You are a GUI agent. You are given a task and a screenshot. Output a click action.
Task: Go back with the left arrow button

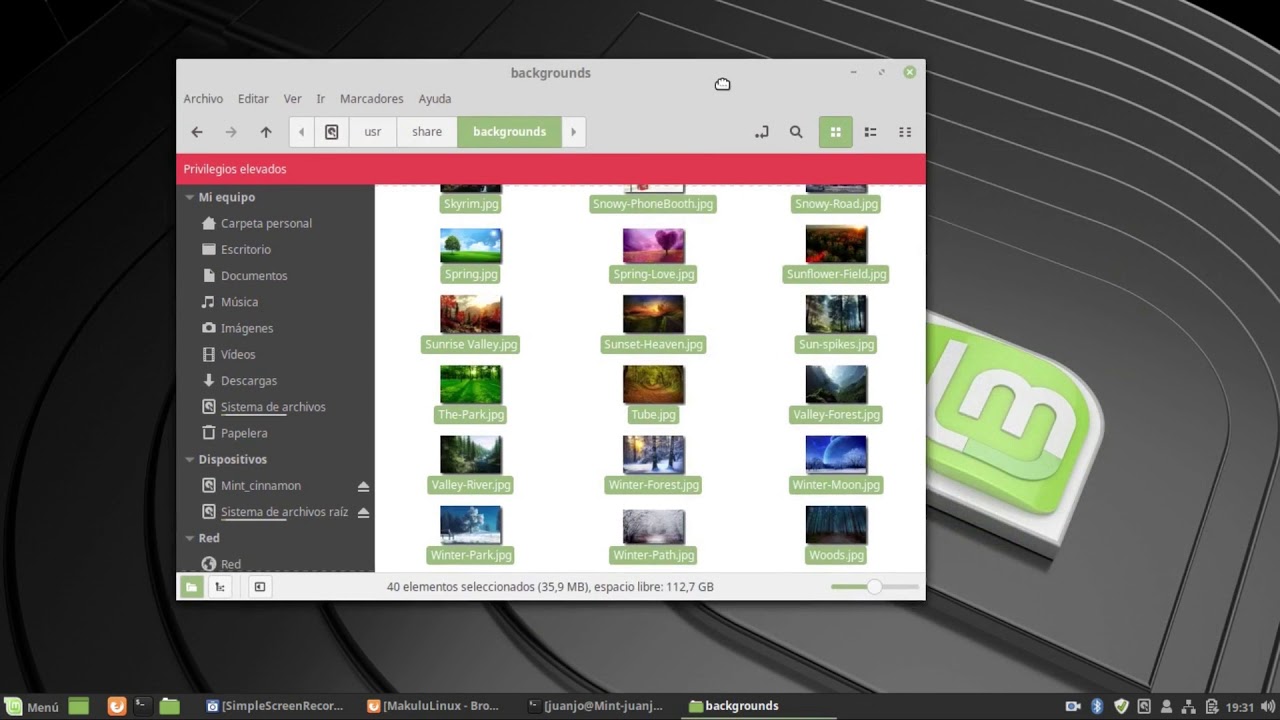197,132
